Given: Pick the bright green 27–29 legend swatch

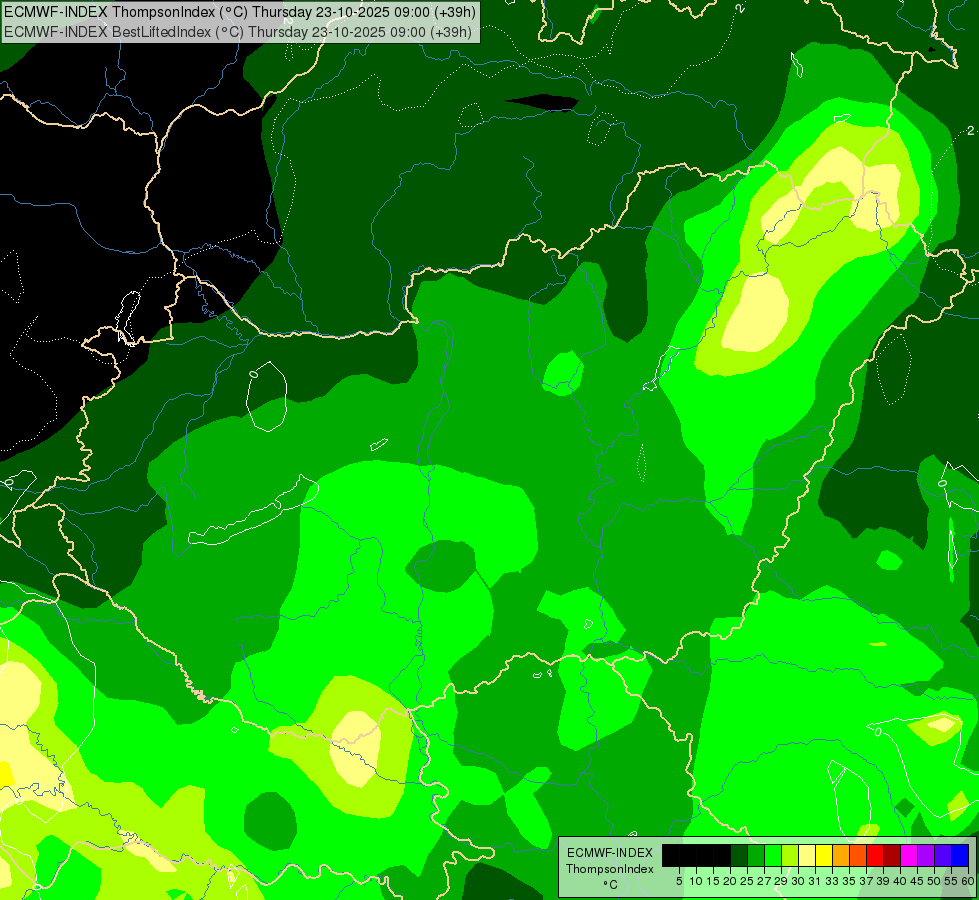Looking at the screenshot, I should [773, 855].
